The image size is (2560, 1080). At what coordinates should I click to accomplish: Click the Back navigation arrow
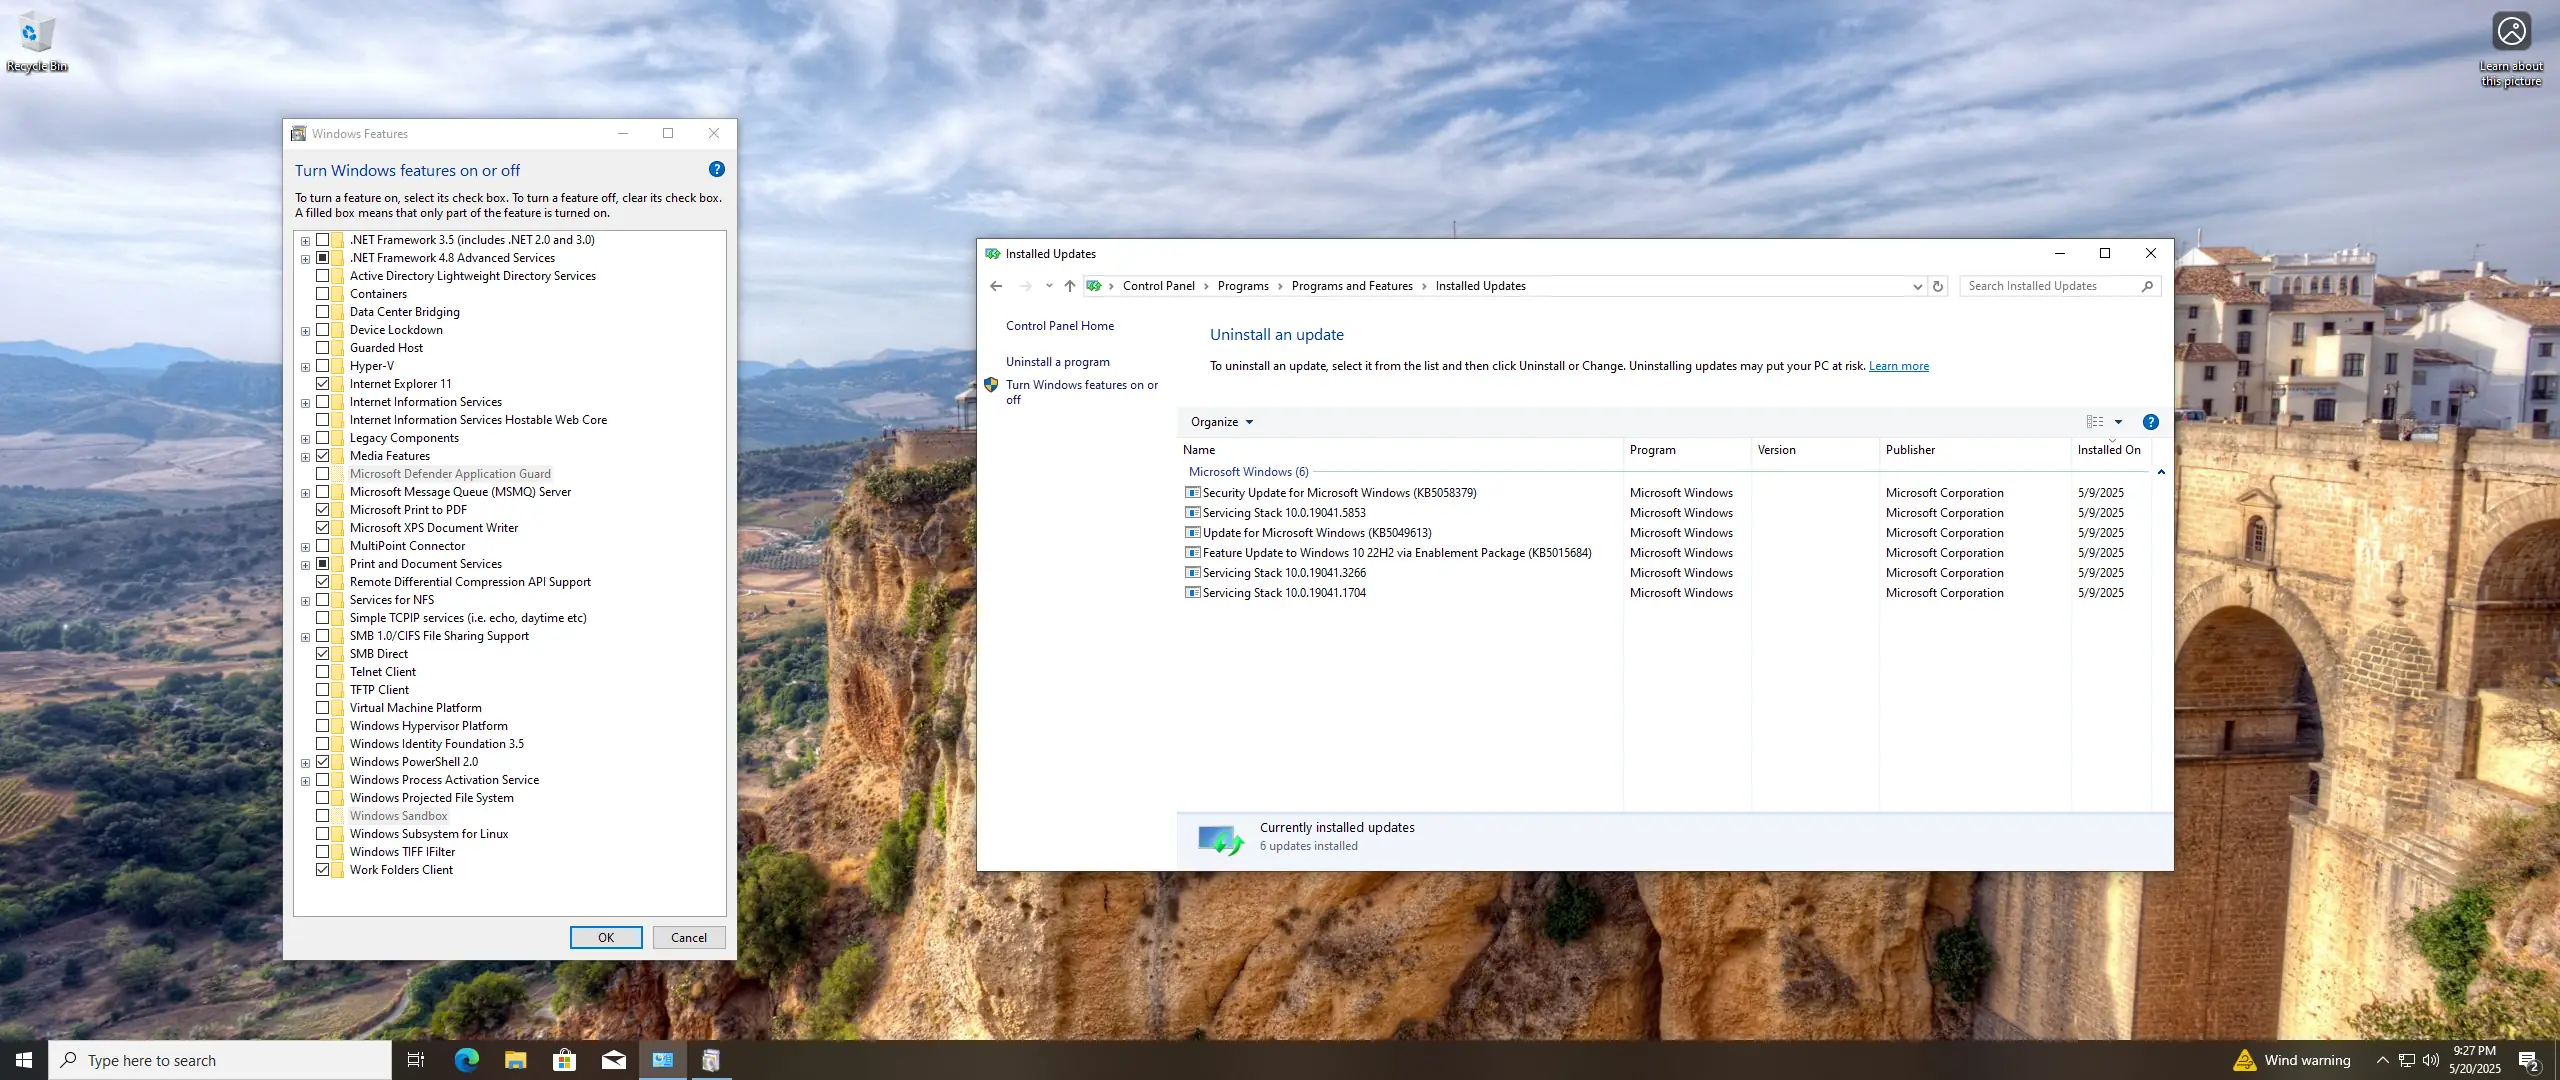996,286
